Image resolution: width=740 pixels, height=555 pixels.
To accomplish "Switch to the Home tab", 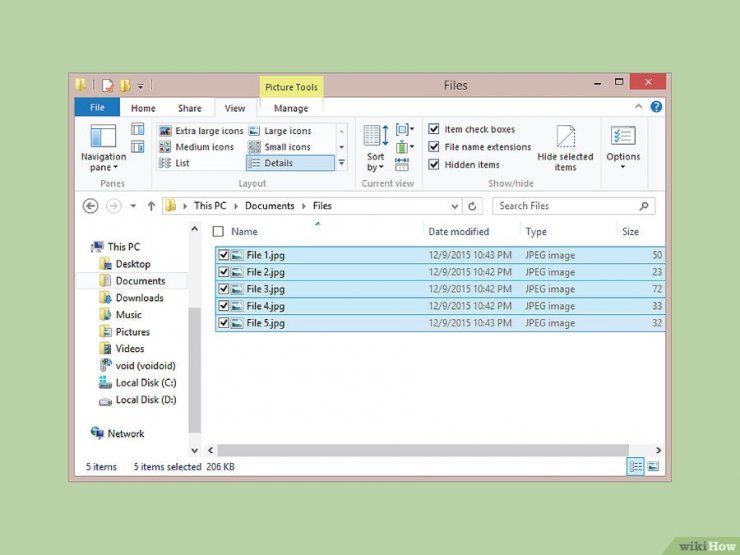I will 143,108.
